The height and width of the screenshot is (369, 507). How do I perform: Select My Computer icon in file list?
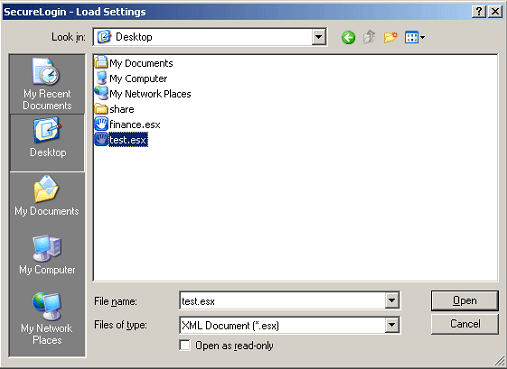101,78
